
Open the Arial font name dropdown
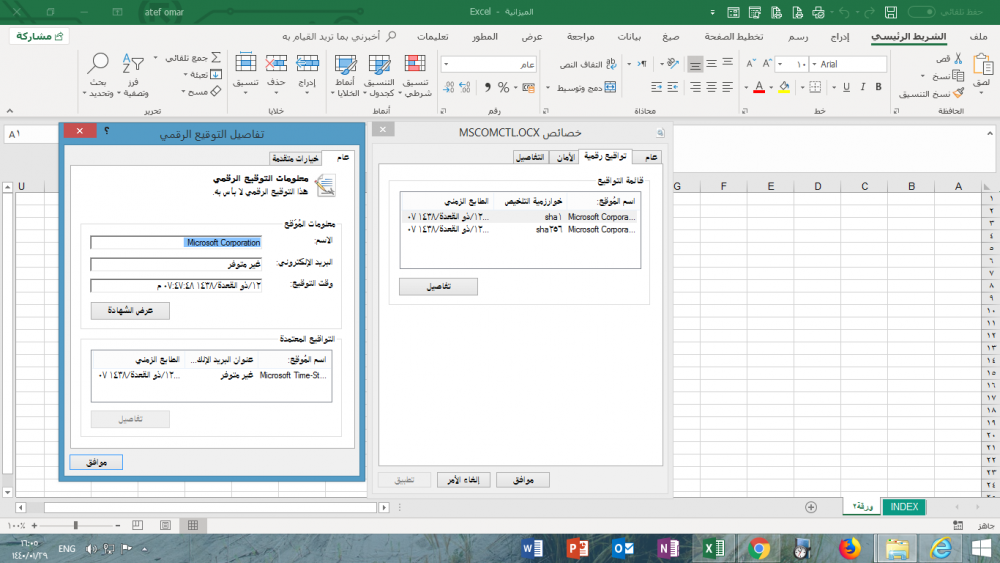click(x=814, y=64)
